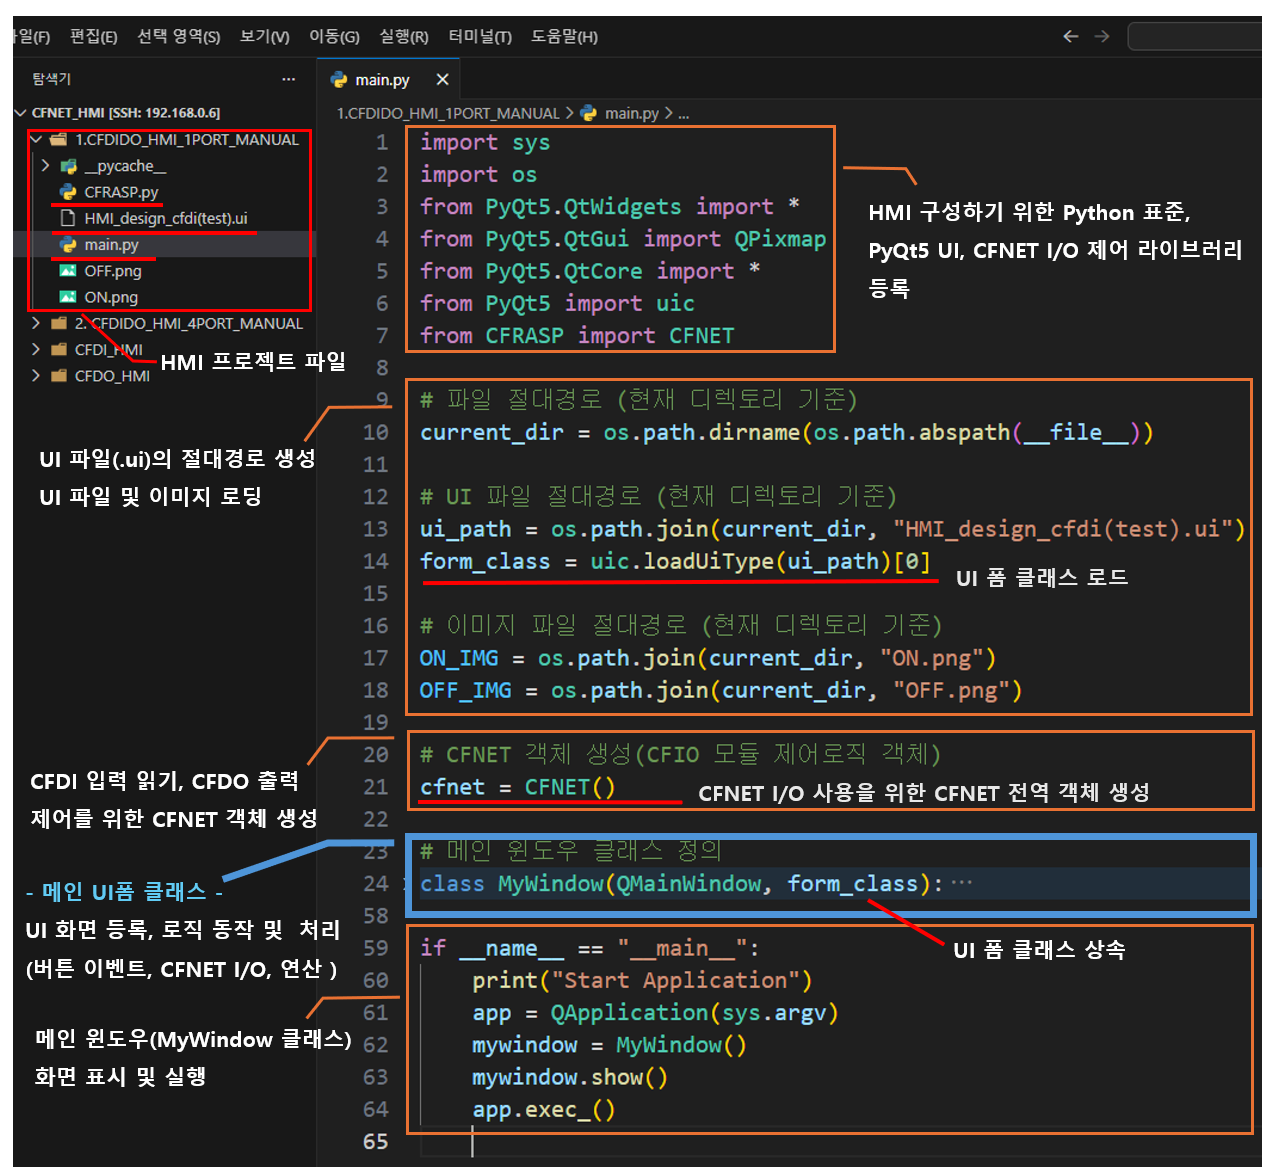Click the command search box in title bar
This screenshot has height=1176, width=1271.
[1195, 37]
